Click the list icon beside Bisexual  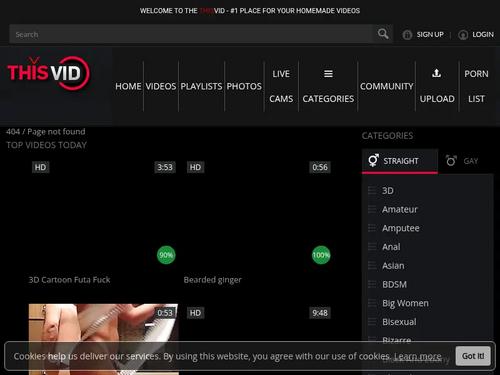(372, 322)
